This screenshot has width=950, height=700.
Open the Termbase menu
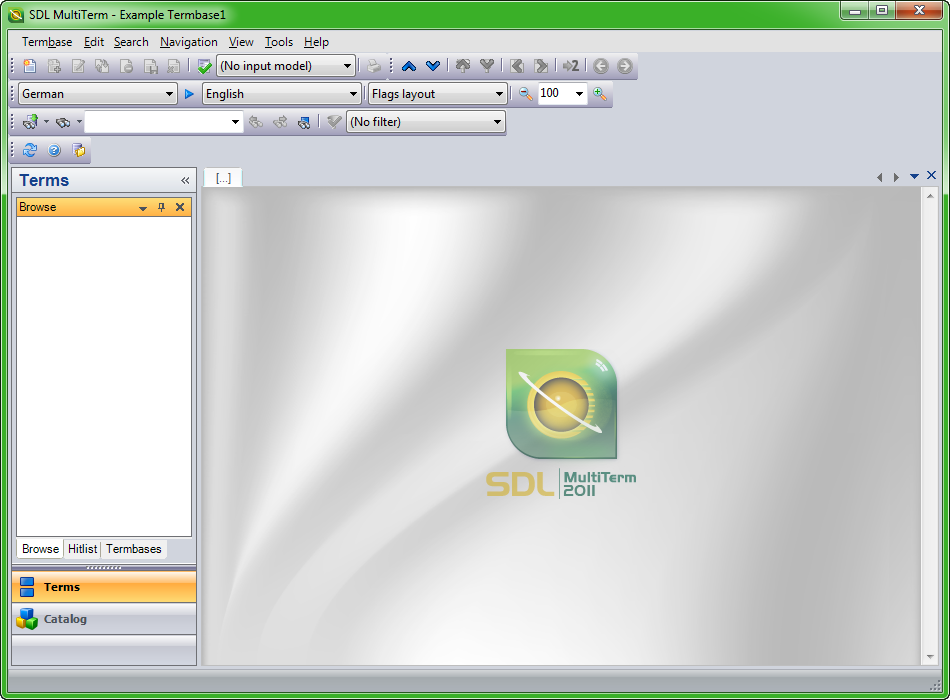pos(47,42)
